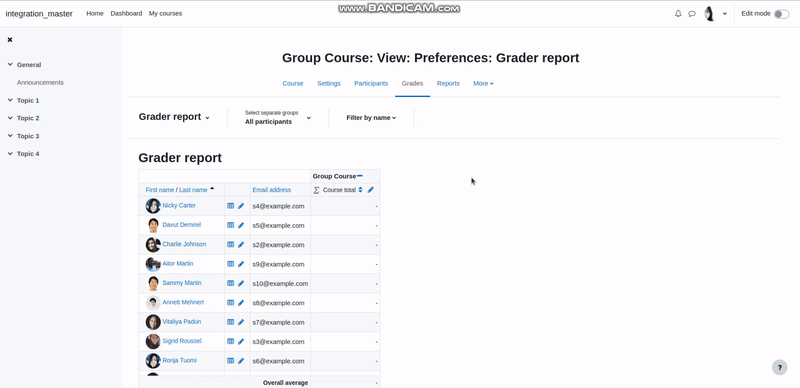Screen dimensions: 800x388
Task: Open grade table icon for Annett Mehnert
Action: click(230, 303)
